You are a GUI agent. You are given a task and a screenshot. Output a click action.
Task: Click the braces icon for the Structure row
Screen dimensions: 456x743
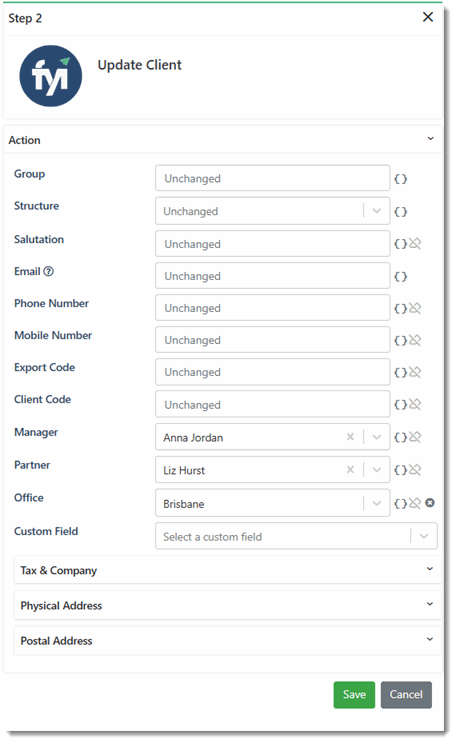tap(401, 212)
